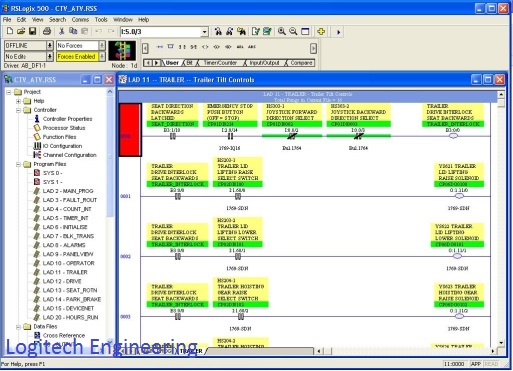Image resolution: width=513 pixels, height=371 pixels.
Task: Save the project with the floppy icon
Action: [32, 31]
